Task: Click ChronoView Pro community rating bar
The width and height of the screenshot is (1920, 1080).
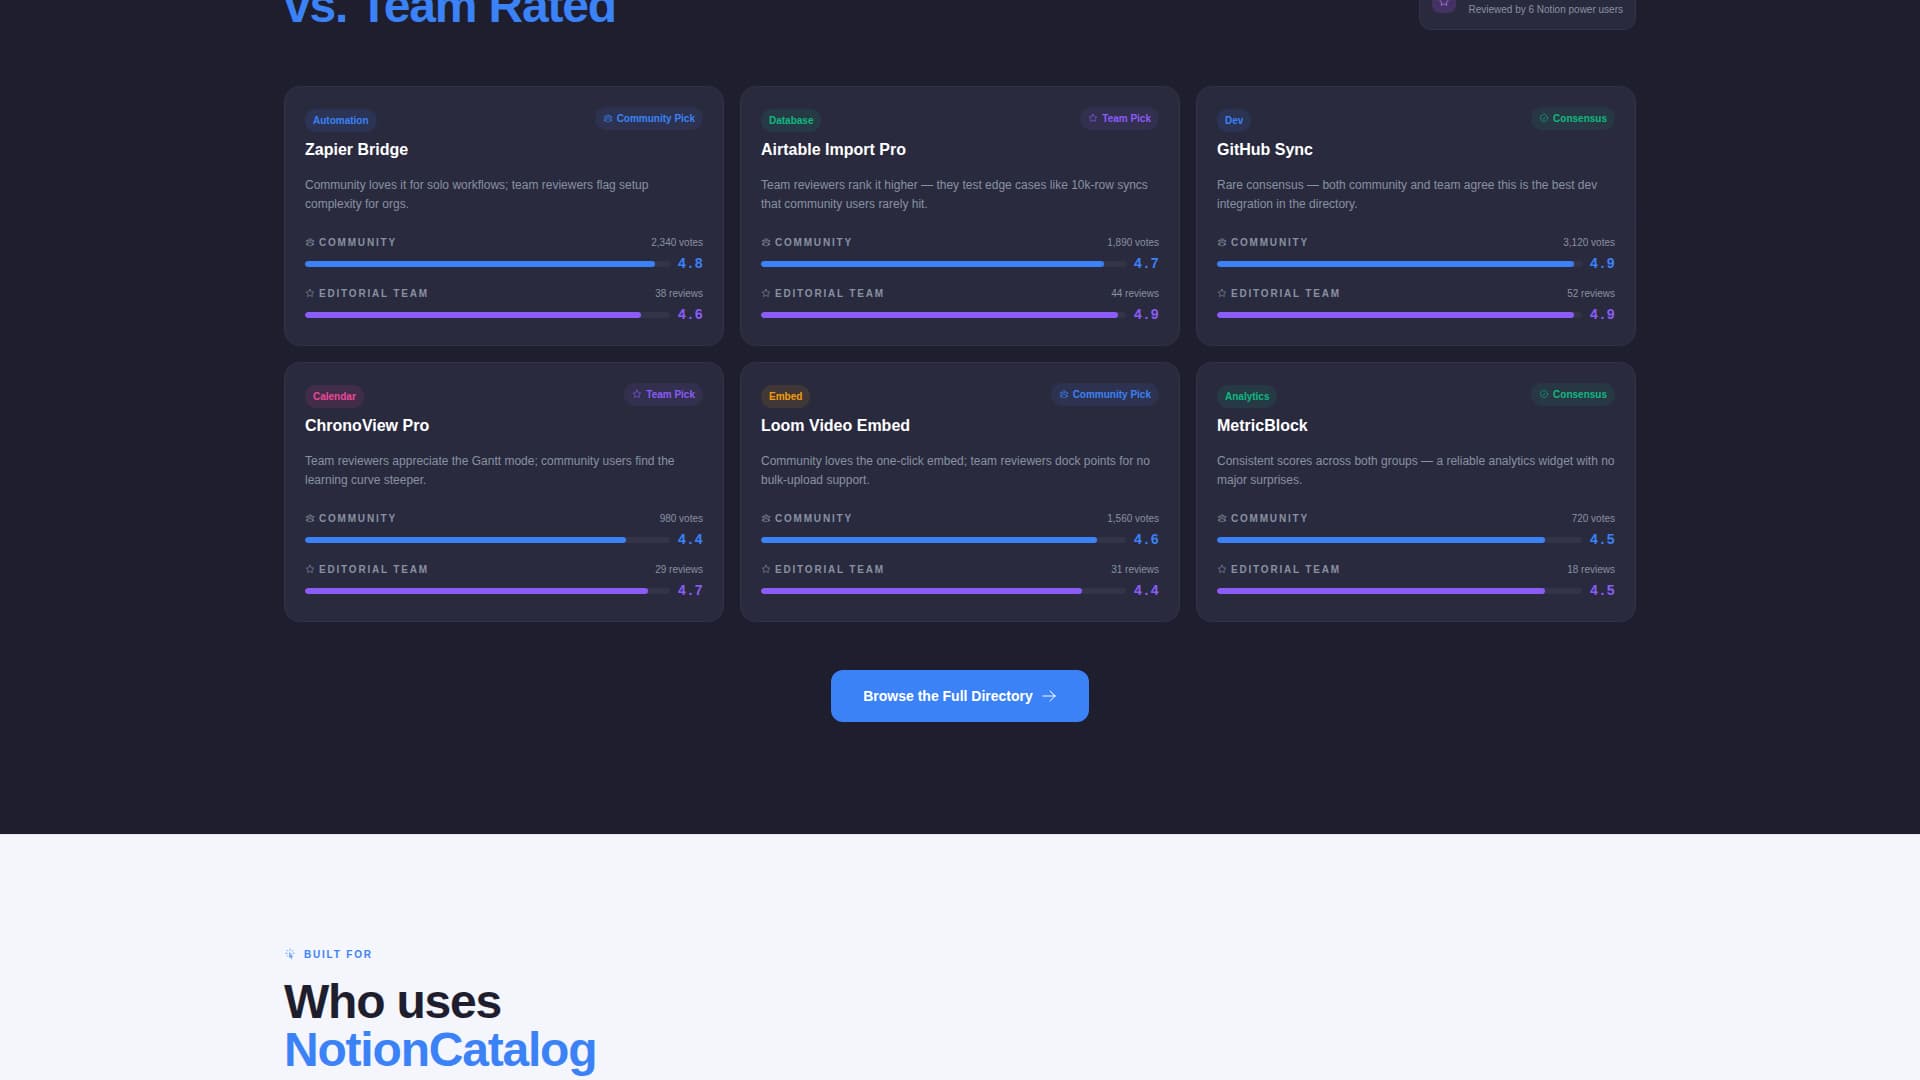Action: tap(487, 540)
